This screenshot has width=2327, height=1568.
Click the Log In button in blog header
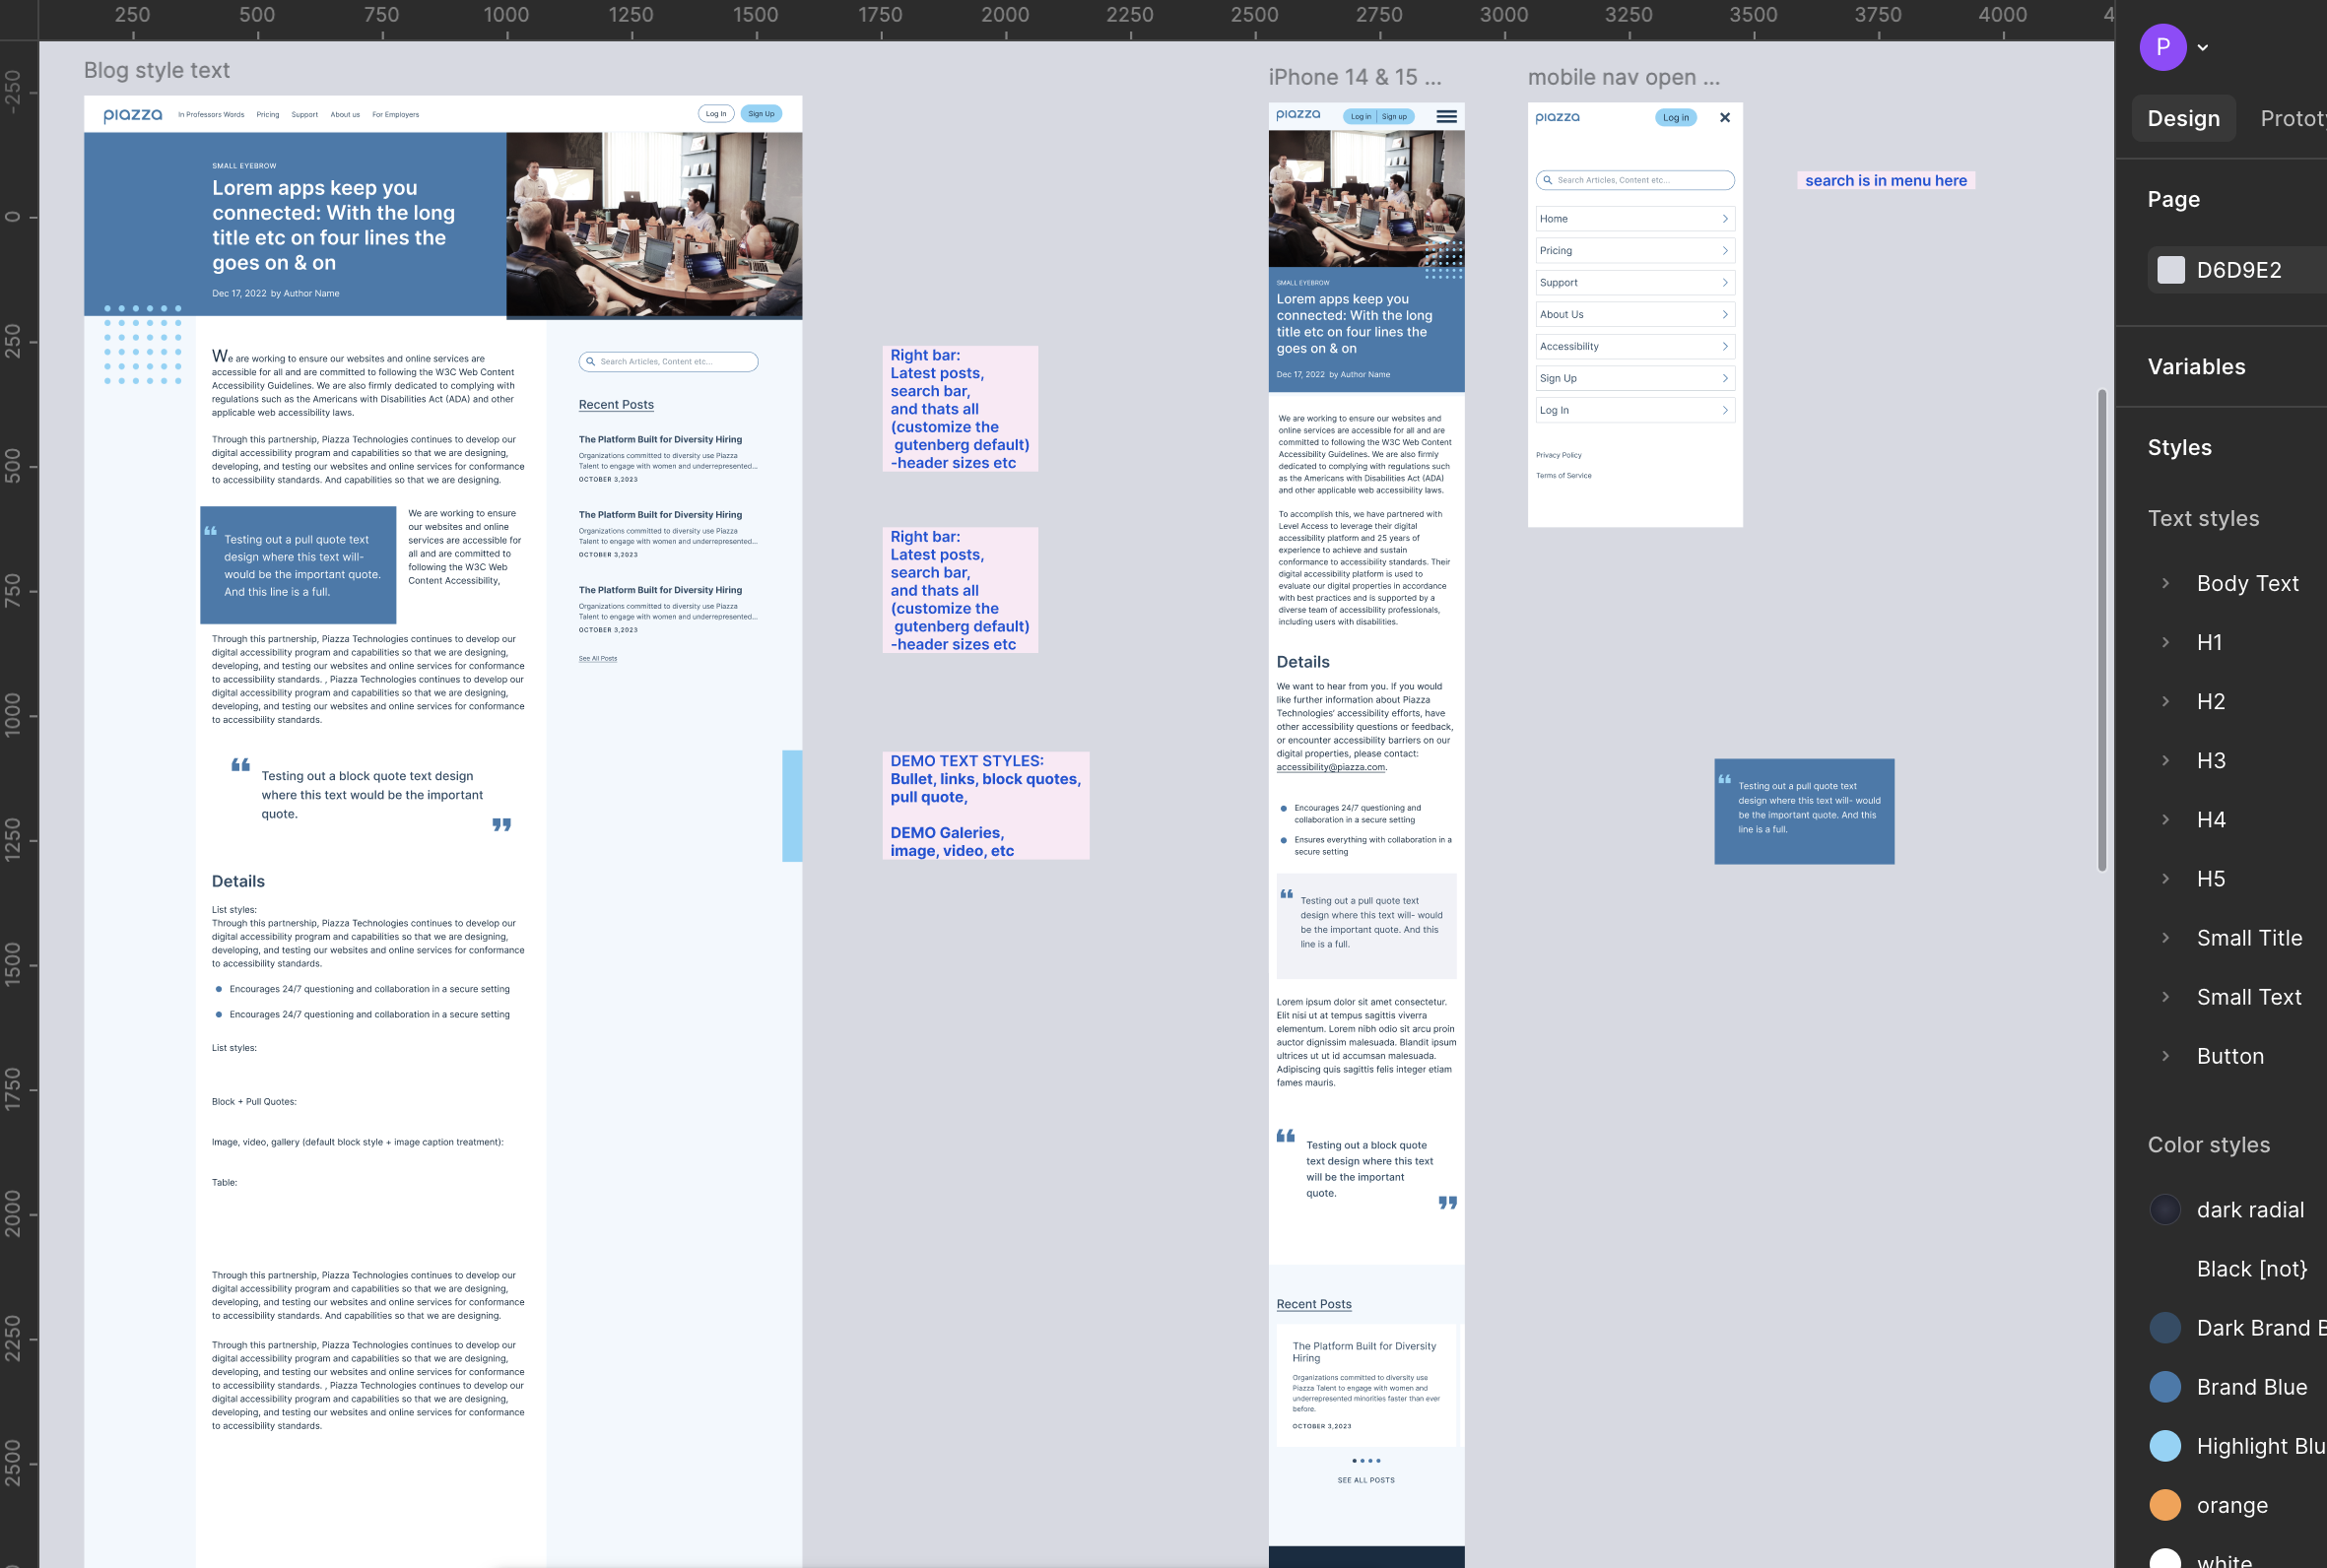716,114
